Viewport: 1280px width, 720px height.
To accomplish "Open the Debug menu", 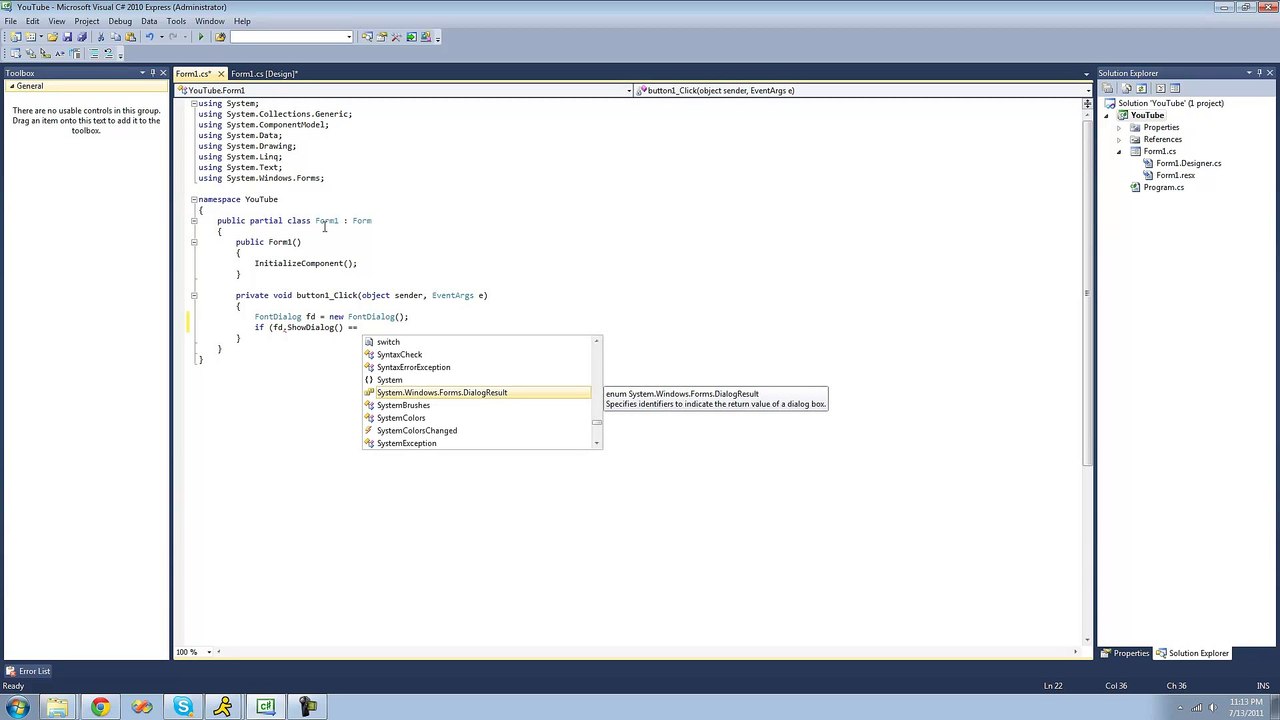I will coord(120,21).
